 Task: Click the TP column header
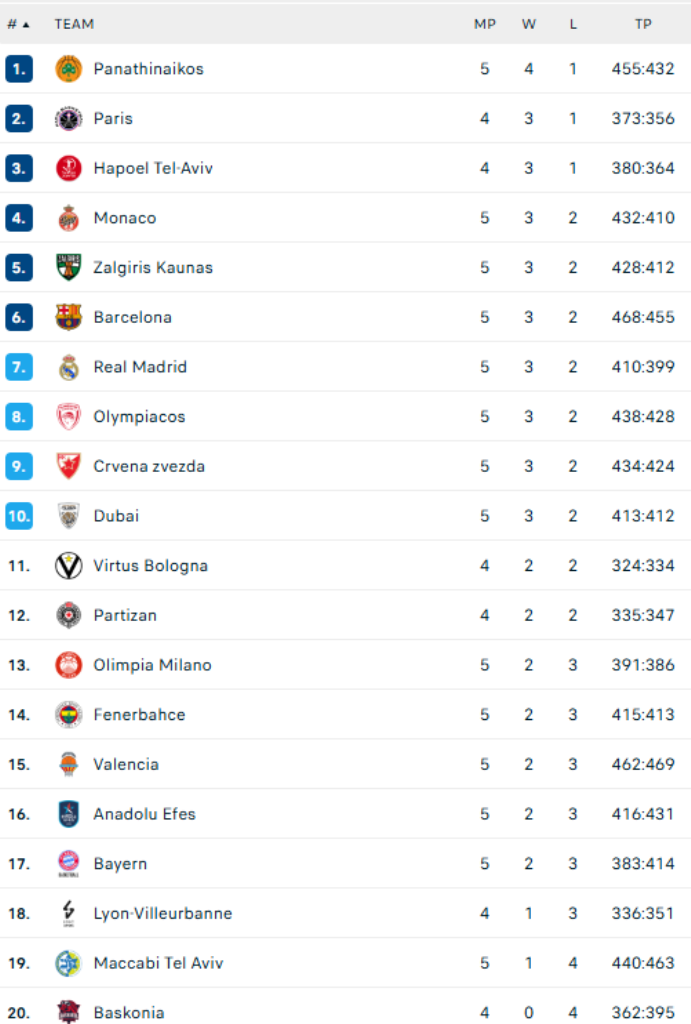pyautogui.click(x=643, y=24)
